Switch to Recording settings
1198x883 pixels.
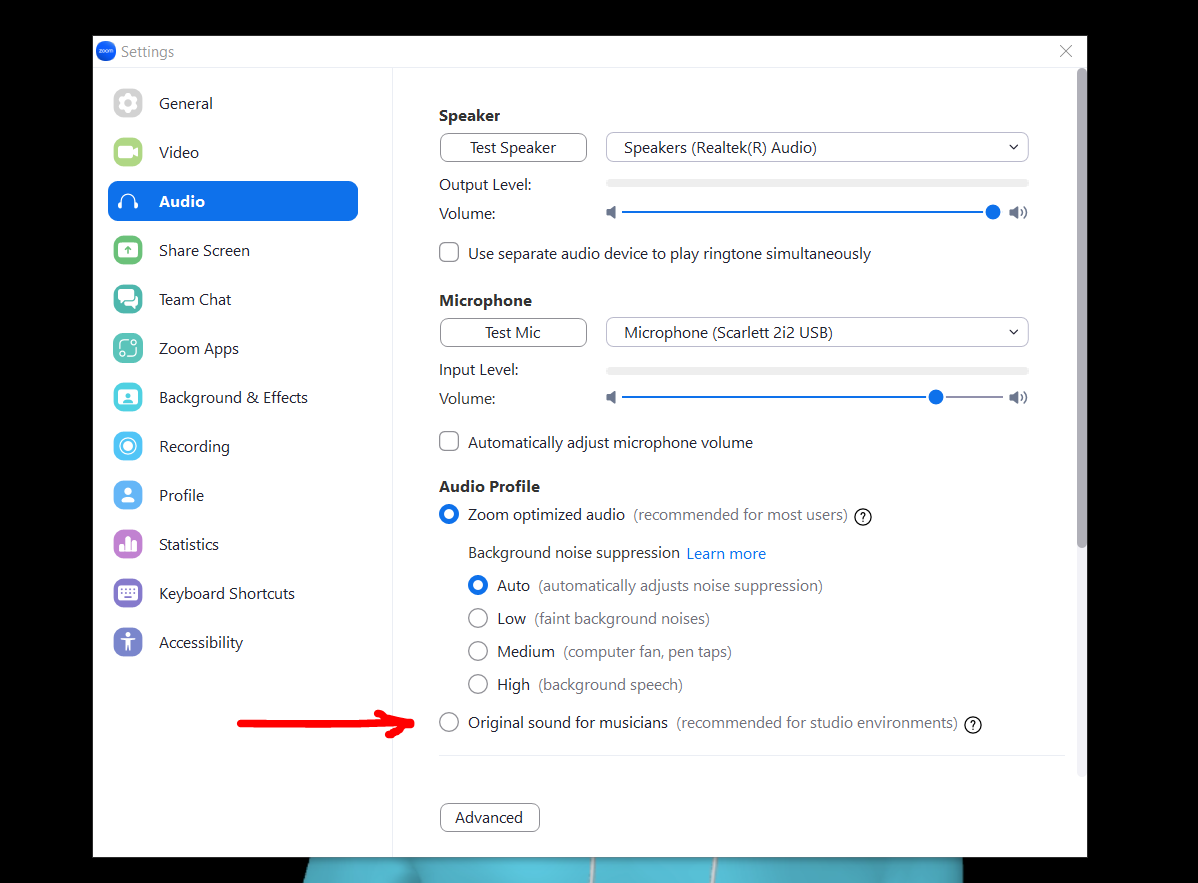coord(232,446)
